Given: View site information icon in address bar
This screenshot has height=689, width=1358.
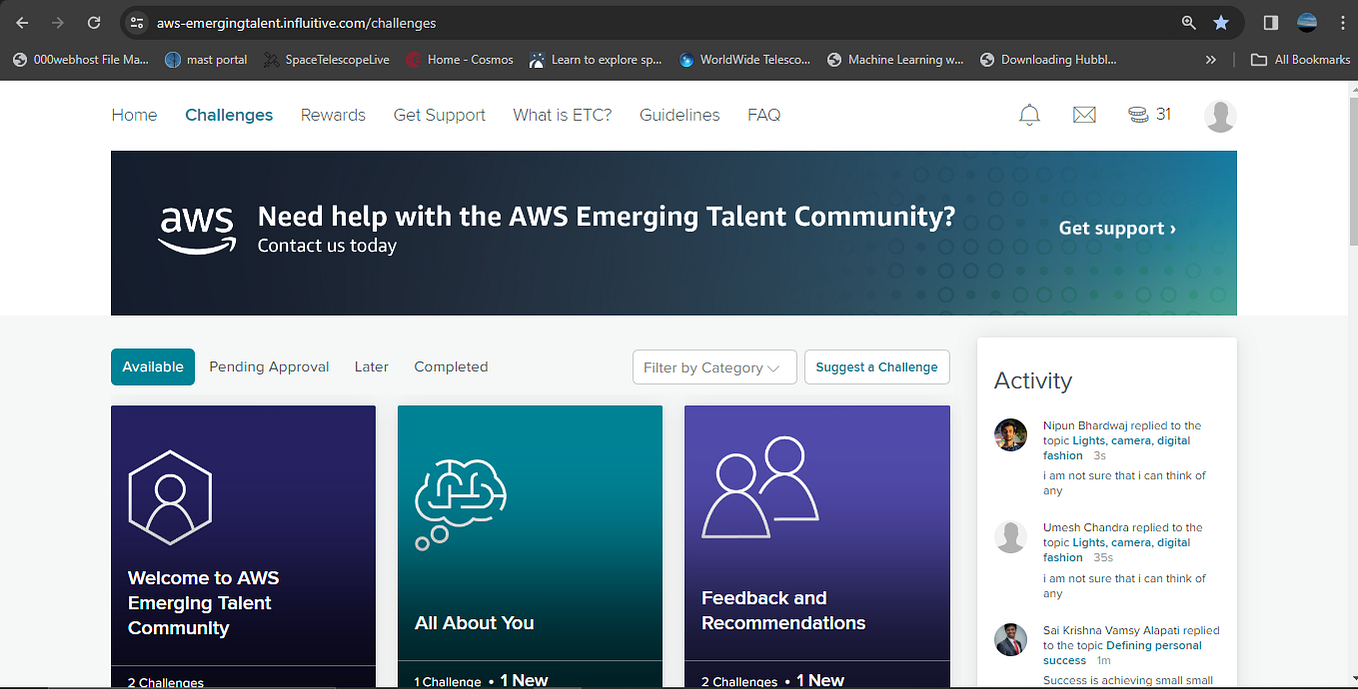Looking at the screenshot, I should [x=138, y=22].
